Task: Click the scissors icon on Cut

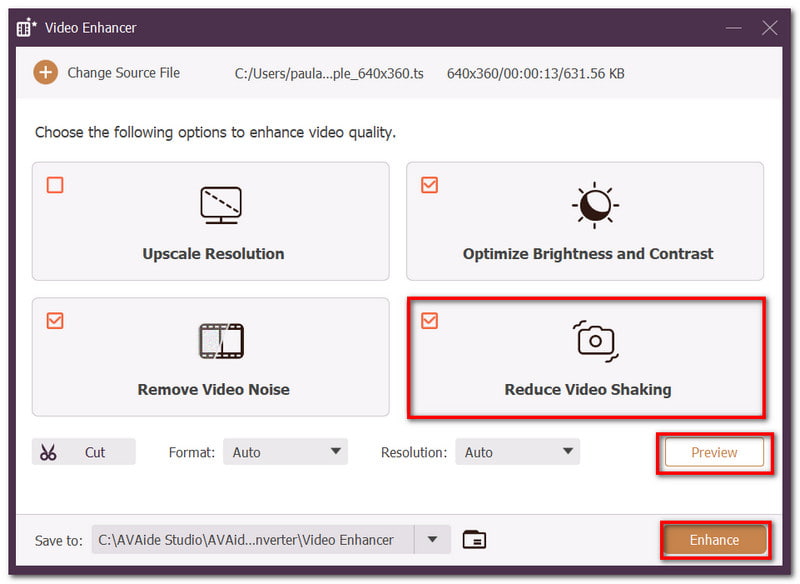Action: click(x=48, y=452)
